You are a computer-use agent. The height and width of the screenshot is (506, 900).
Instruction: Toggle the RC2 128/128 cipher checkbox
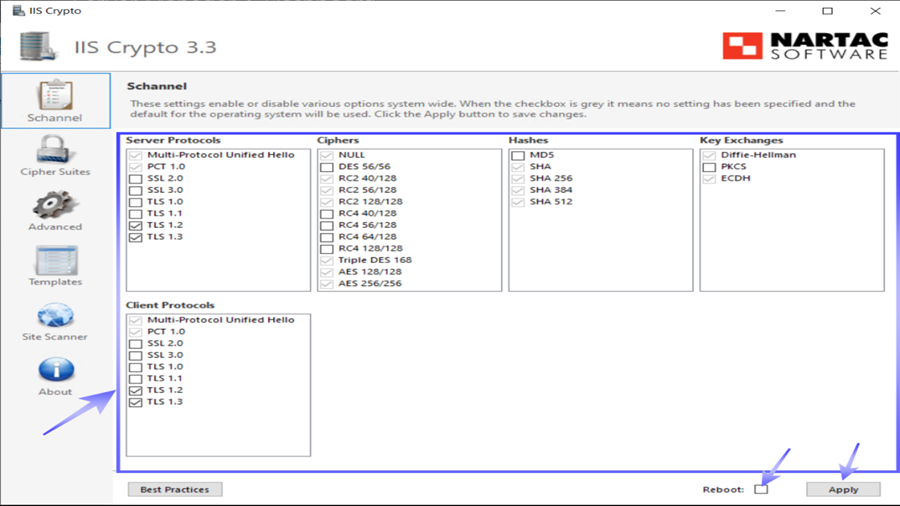click(x=327, y=202)
